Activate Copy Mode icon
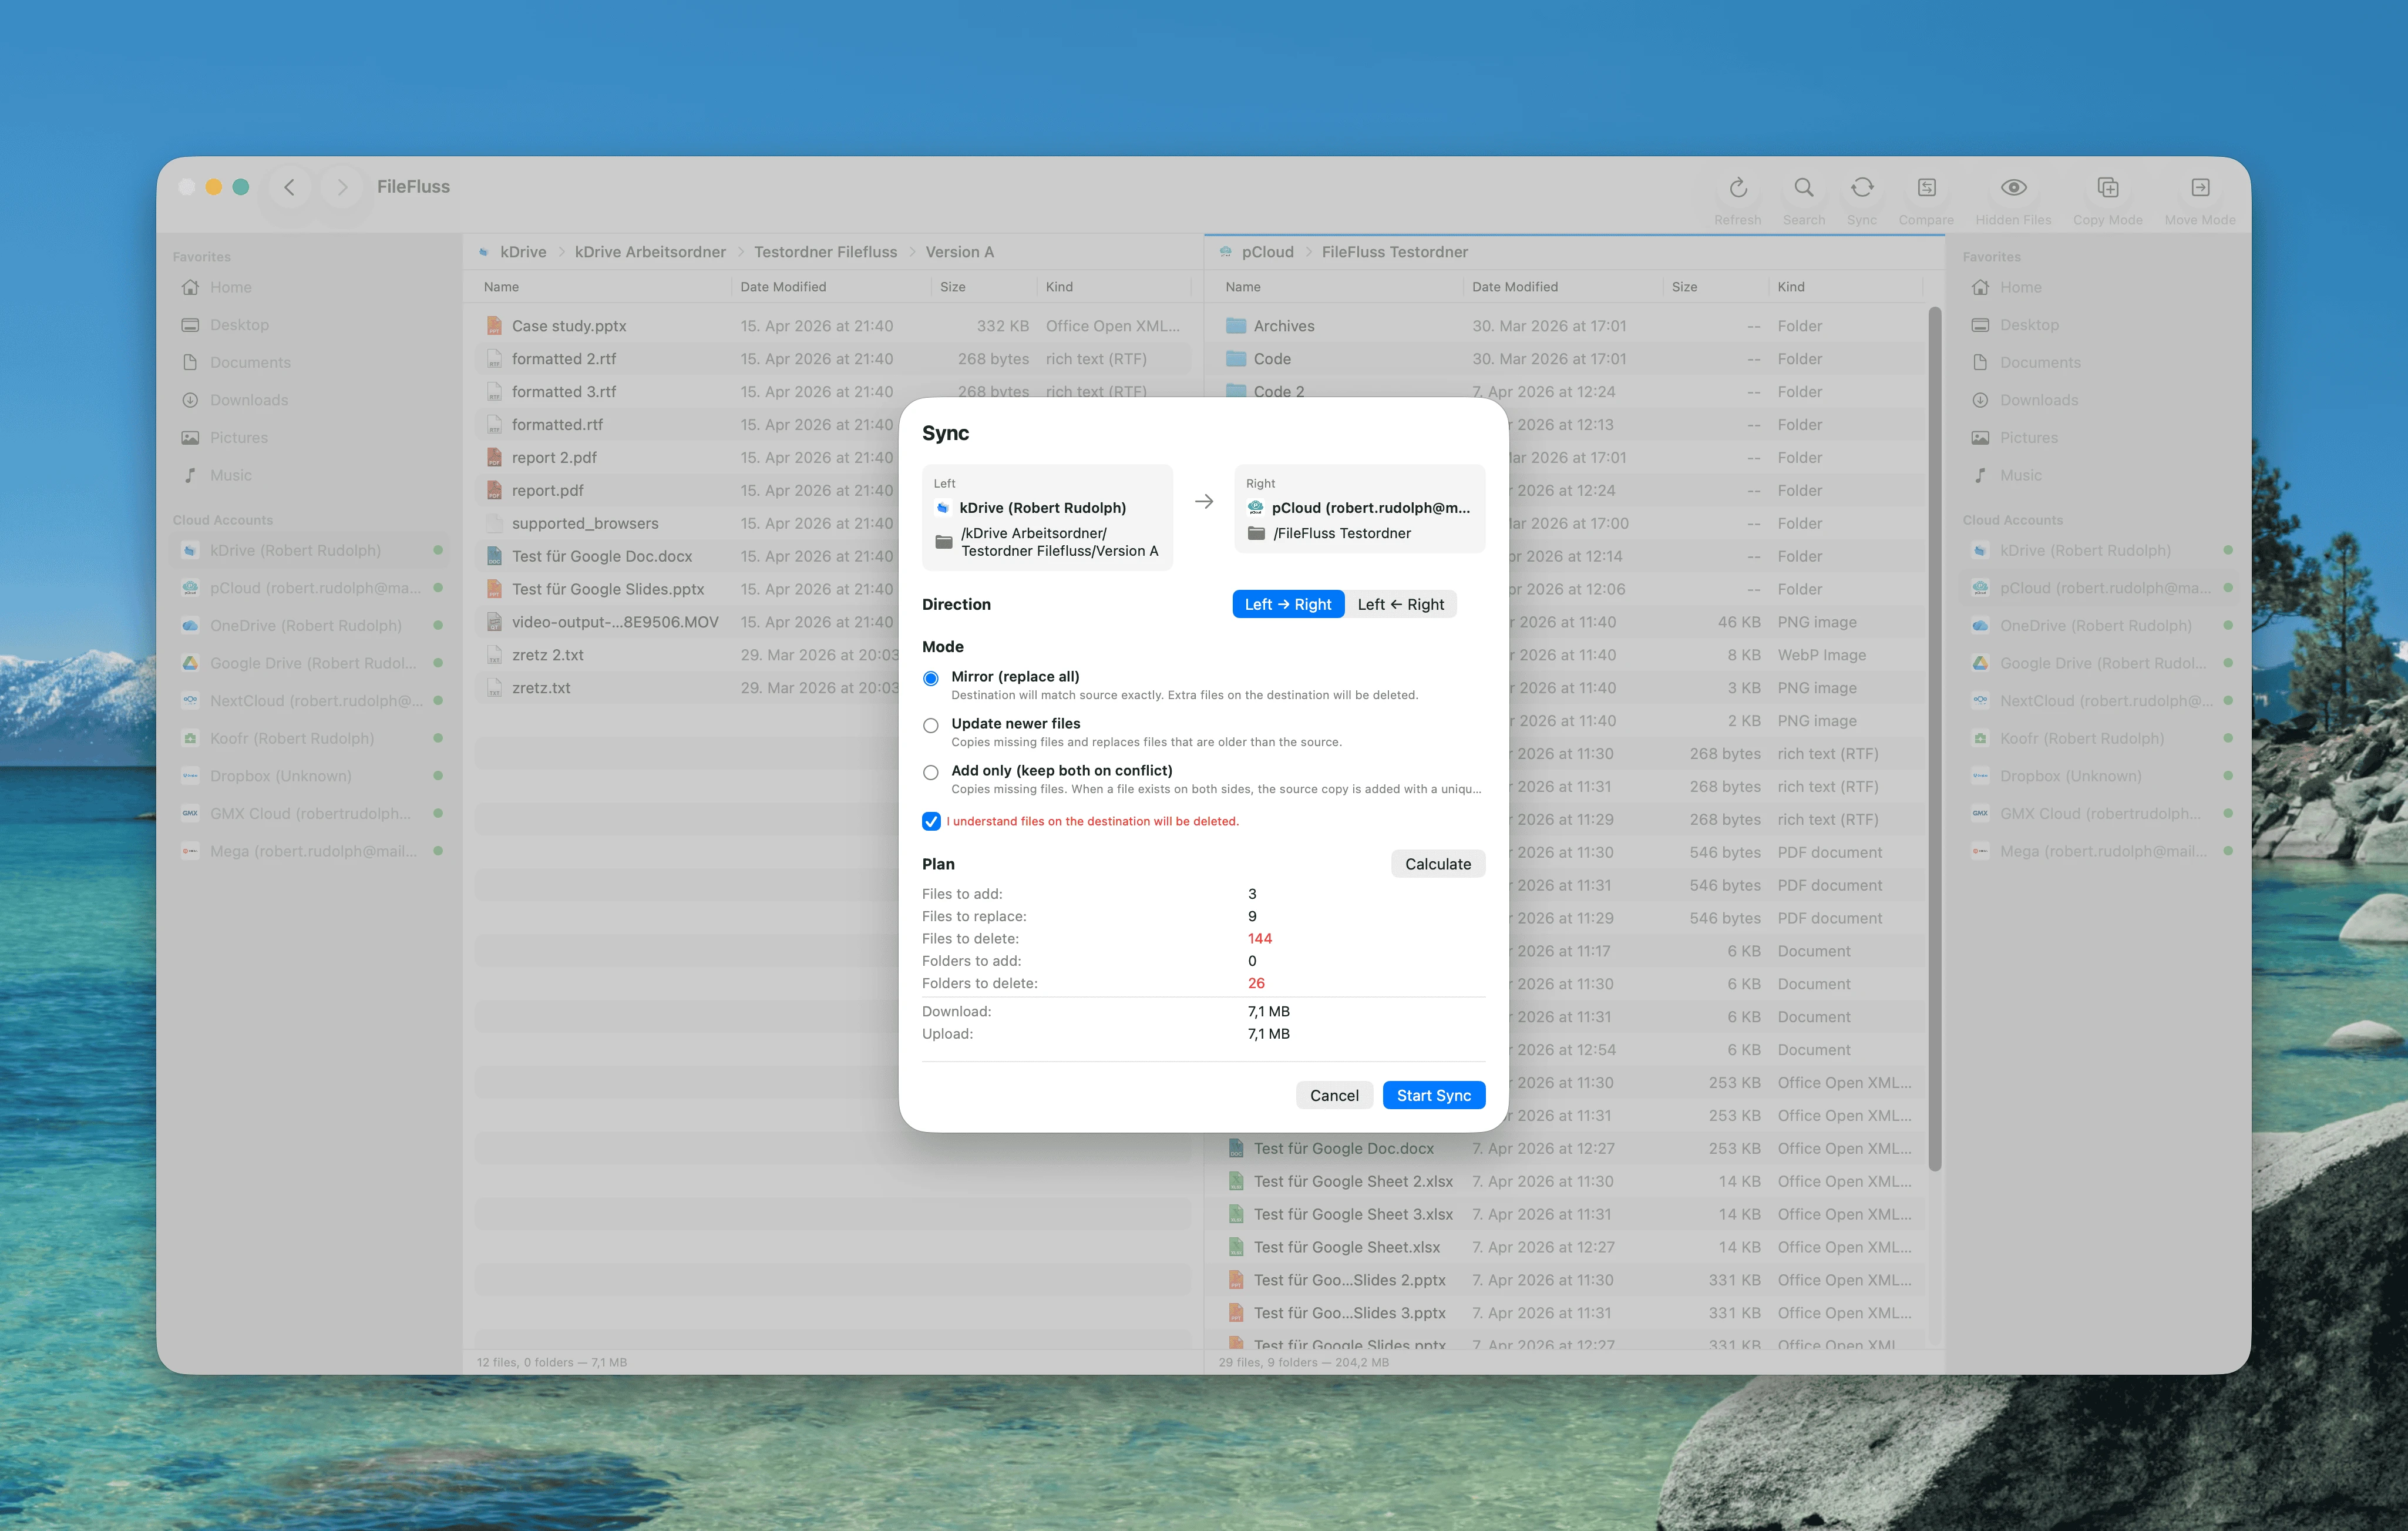The image size is (2408, 1531). click(2107, 188)
